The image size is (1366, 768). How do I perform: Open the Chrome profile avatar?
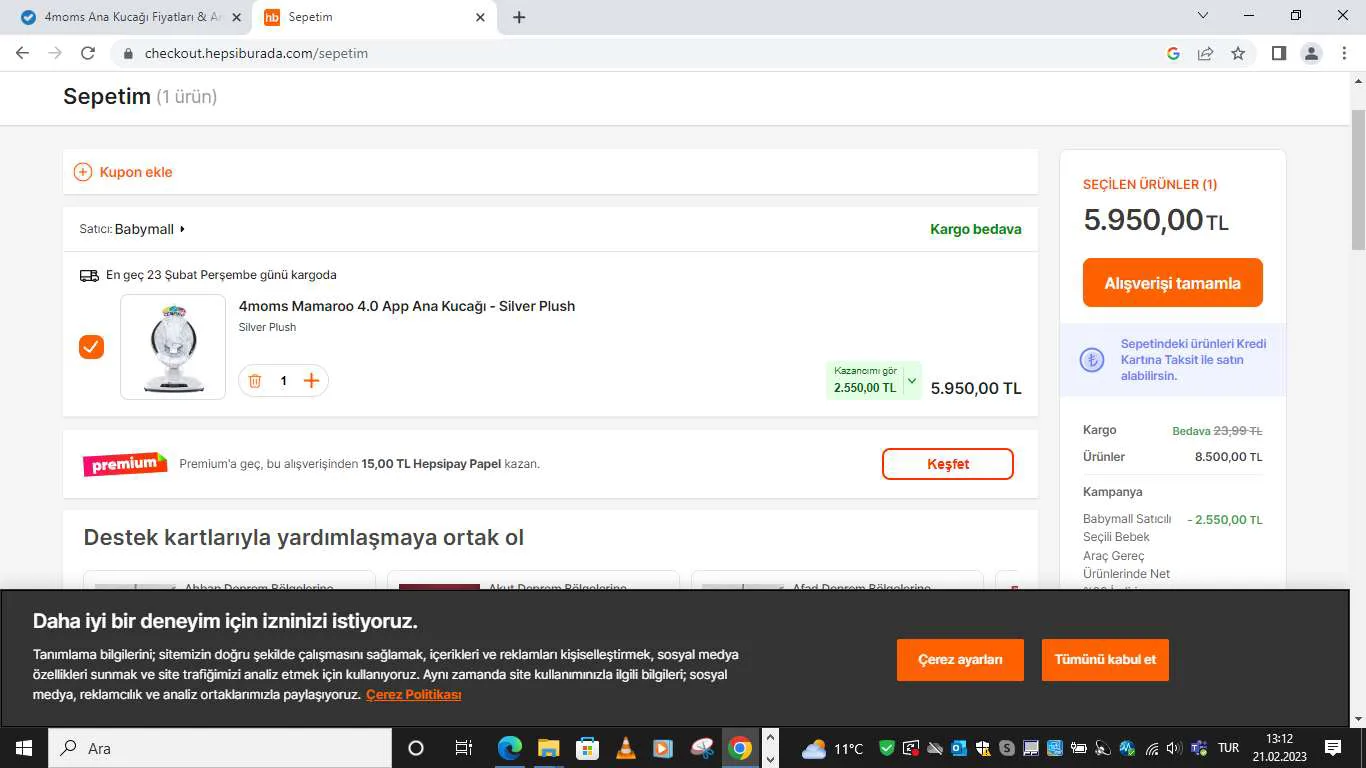(x=1312, y=54)
